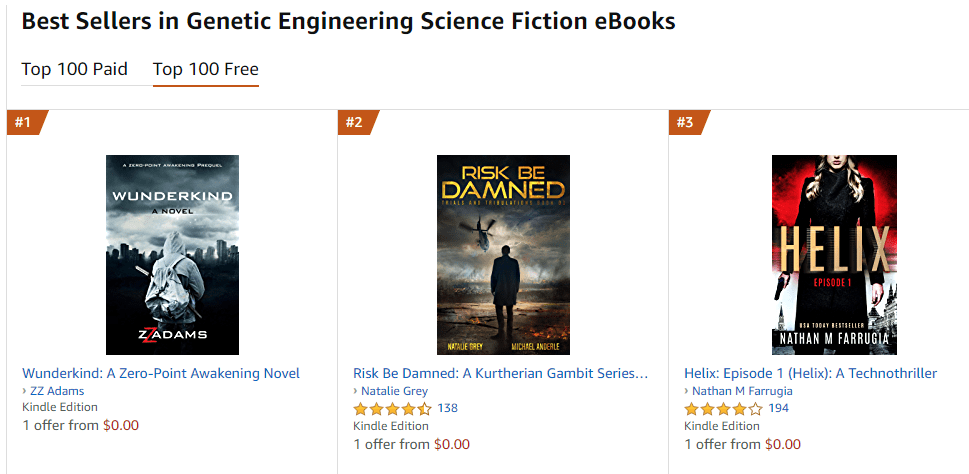
Task: Switch to Top 100 Paid tab
Action: pyautogui.click(x=74, y=69)
